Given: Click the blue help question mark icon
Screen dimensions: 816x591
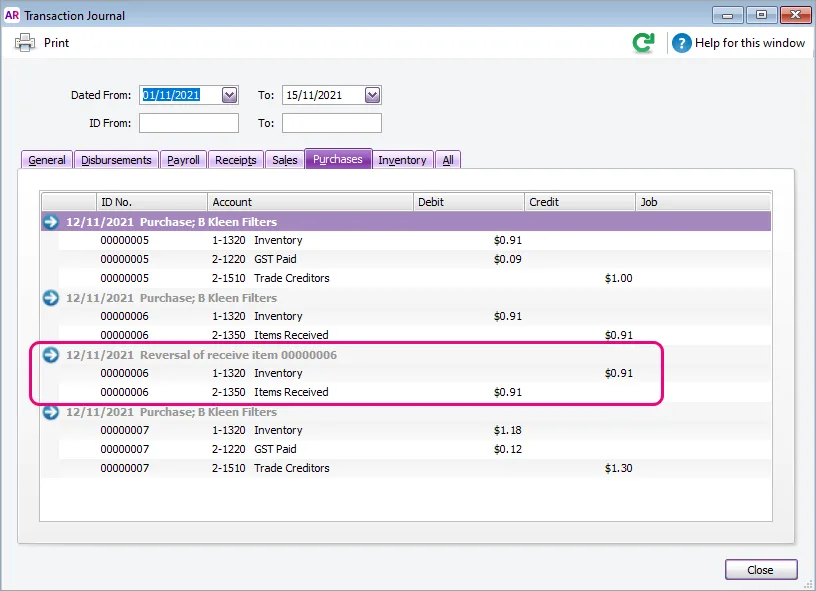Looking at the screenshot, I should tap(681, 43).
